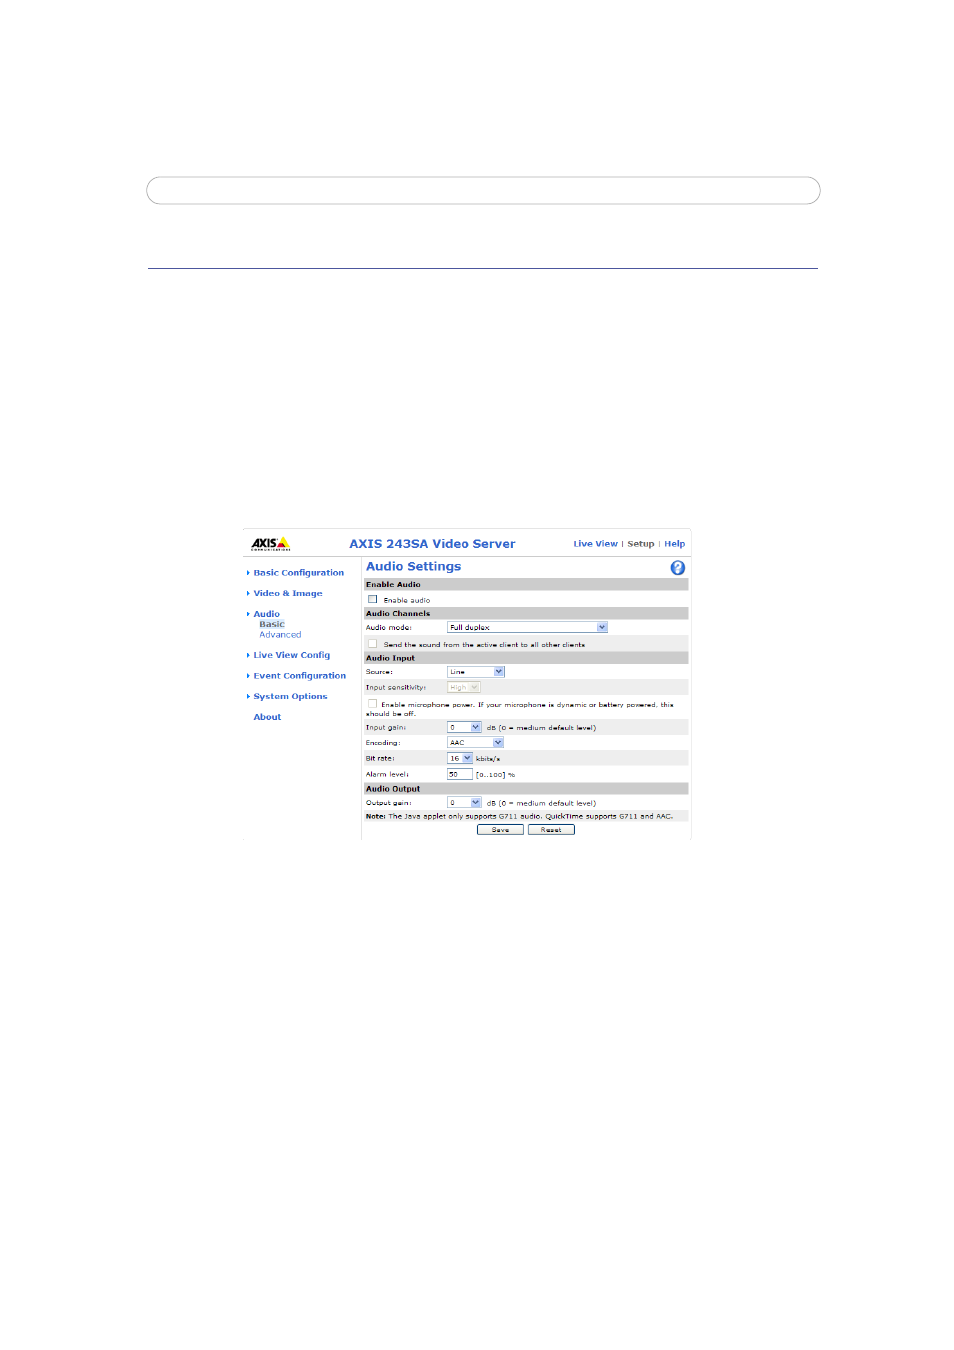Expand the System Options menu
The width and height of the screenshot is (954, 1350).
pyautogui.click(x=290, y=697)
